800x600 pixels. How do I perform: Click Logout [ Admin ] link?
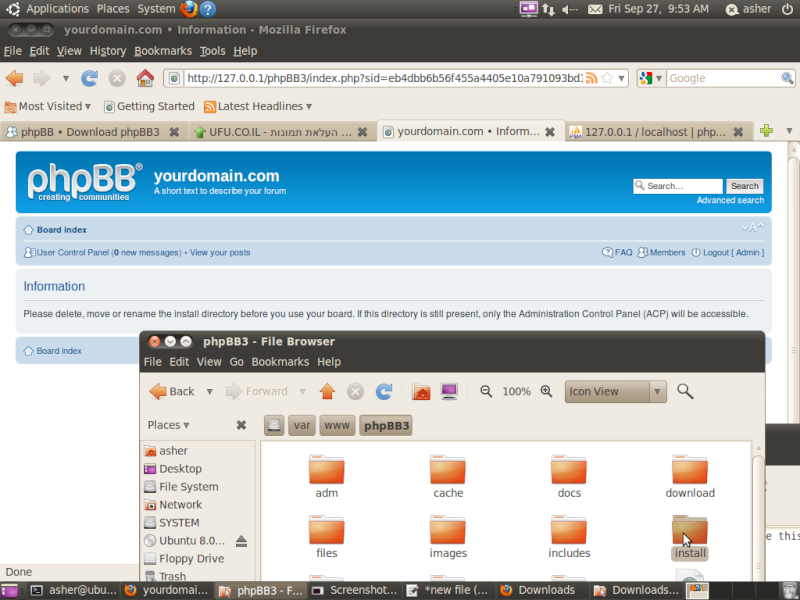728,253
